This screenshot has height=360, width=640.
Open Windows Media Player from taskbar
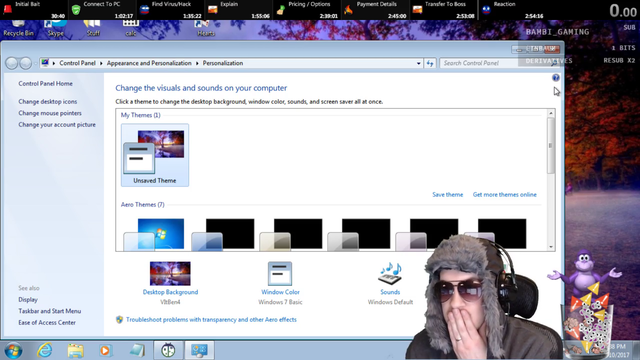pyautogui.click(x=105, y=351)
